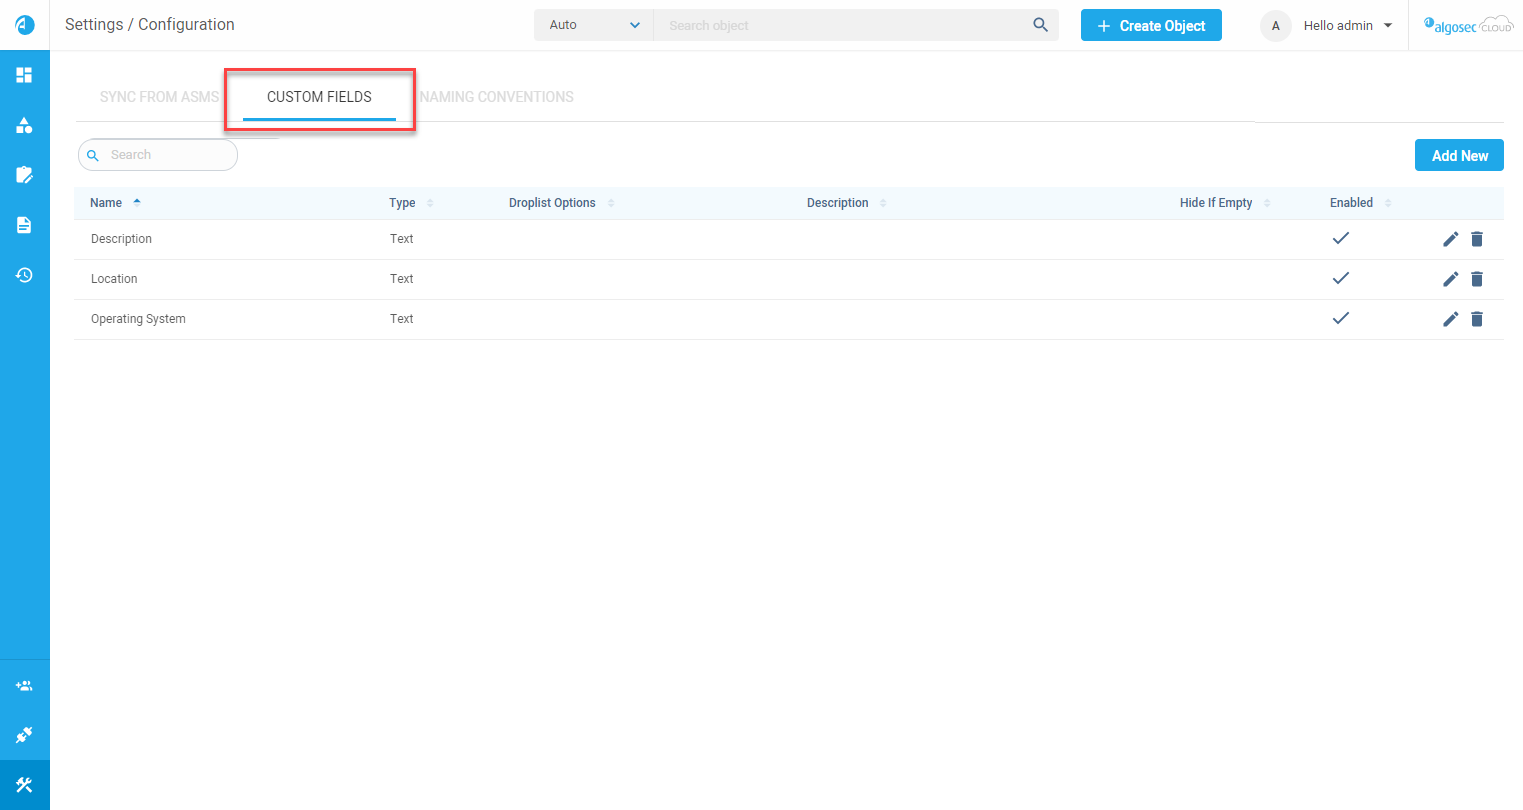Open the user management people icon
This screenshot has height=810, width=1523.
[24, 686]
